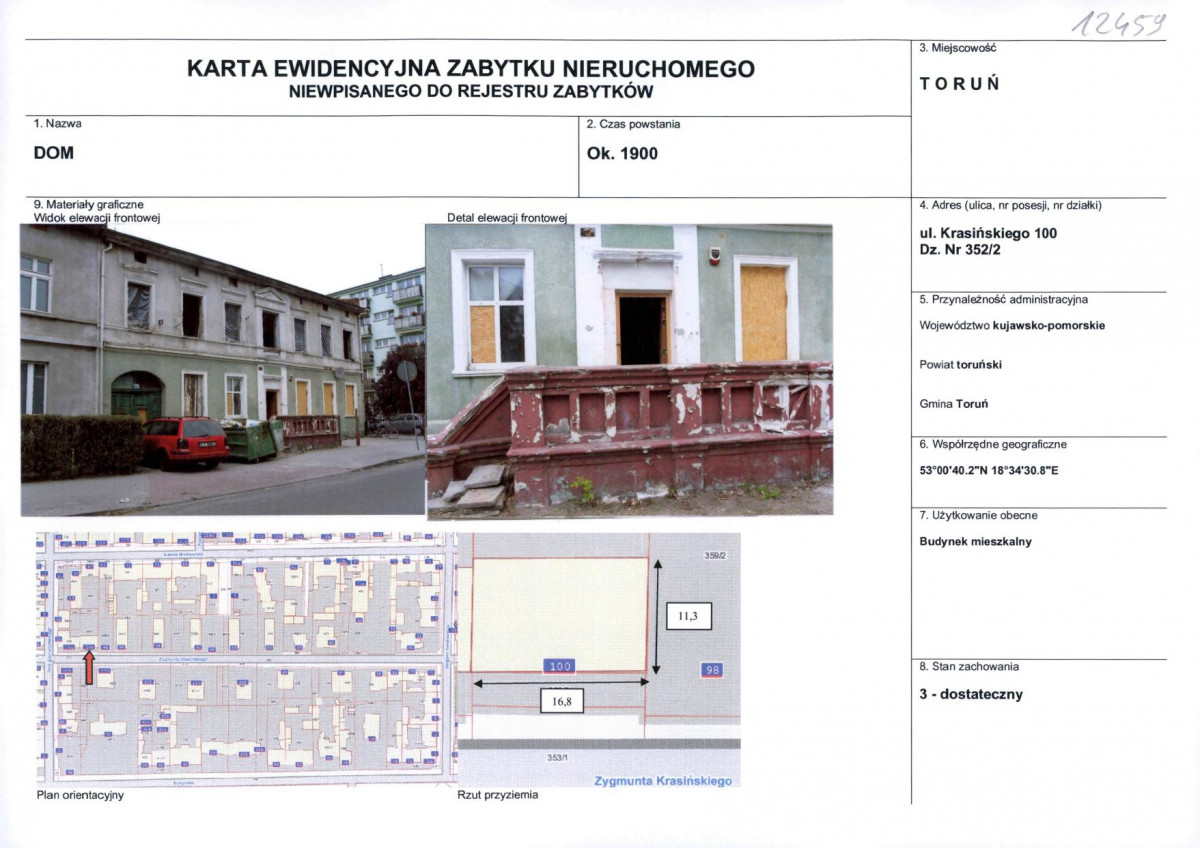Viewport: 1200px width, 848px height.
Task: Click caption 'Widok elewacji frontowej'
Action: tap(97, 217)
